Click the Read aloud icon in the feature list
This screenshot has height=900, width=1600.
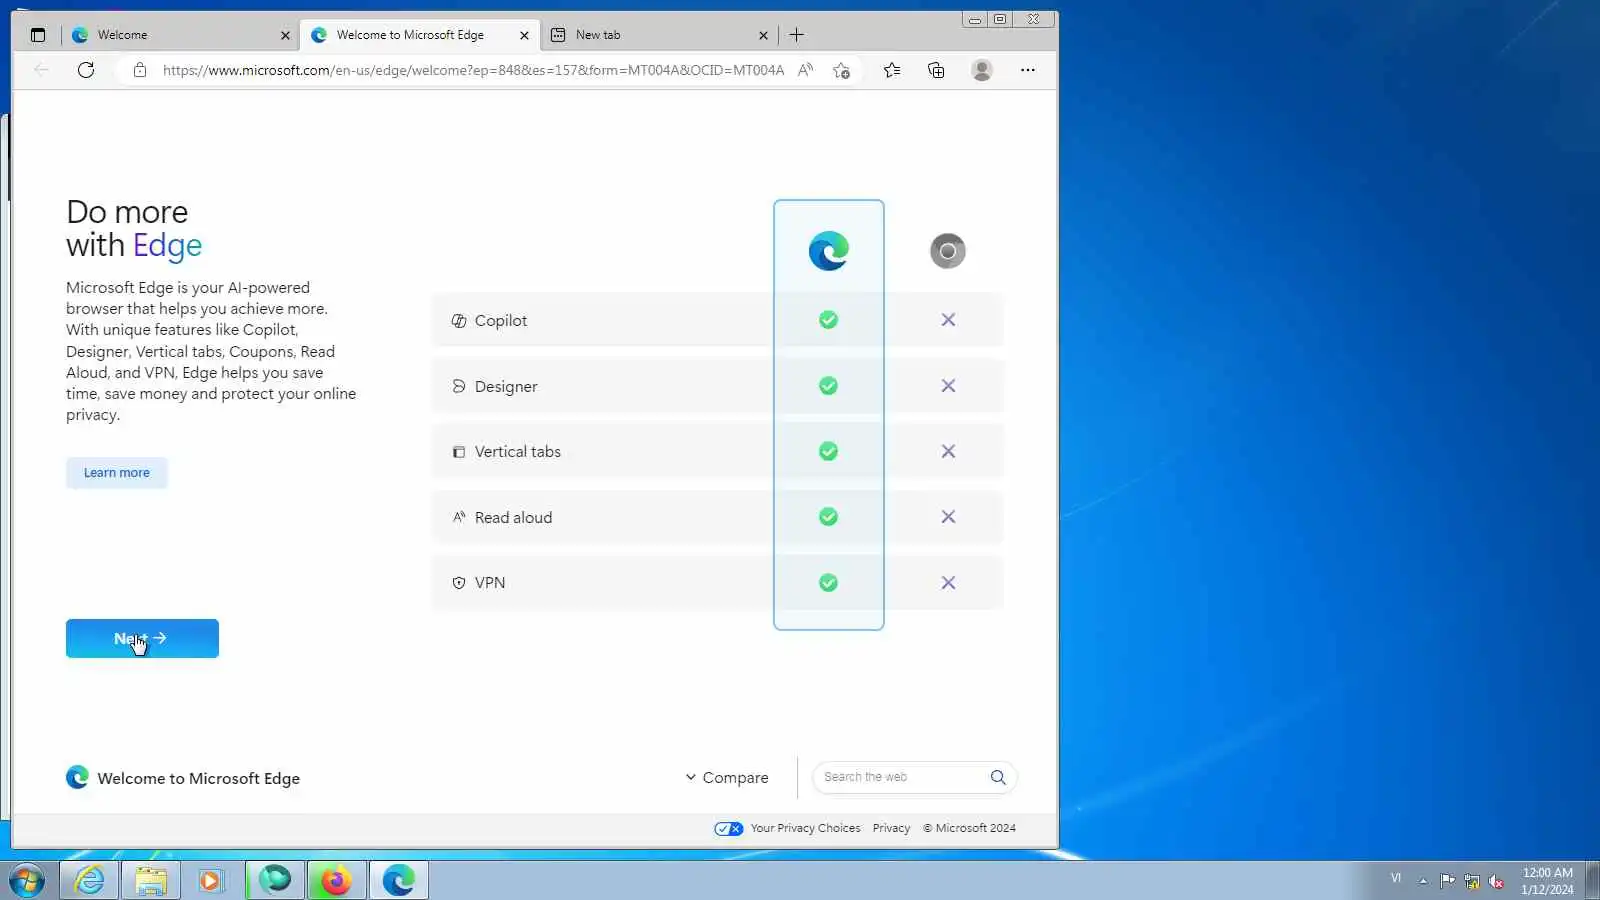point(459,517)
